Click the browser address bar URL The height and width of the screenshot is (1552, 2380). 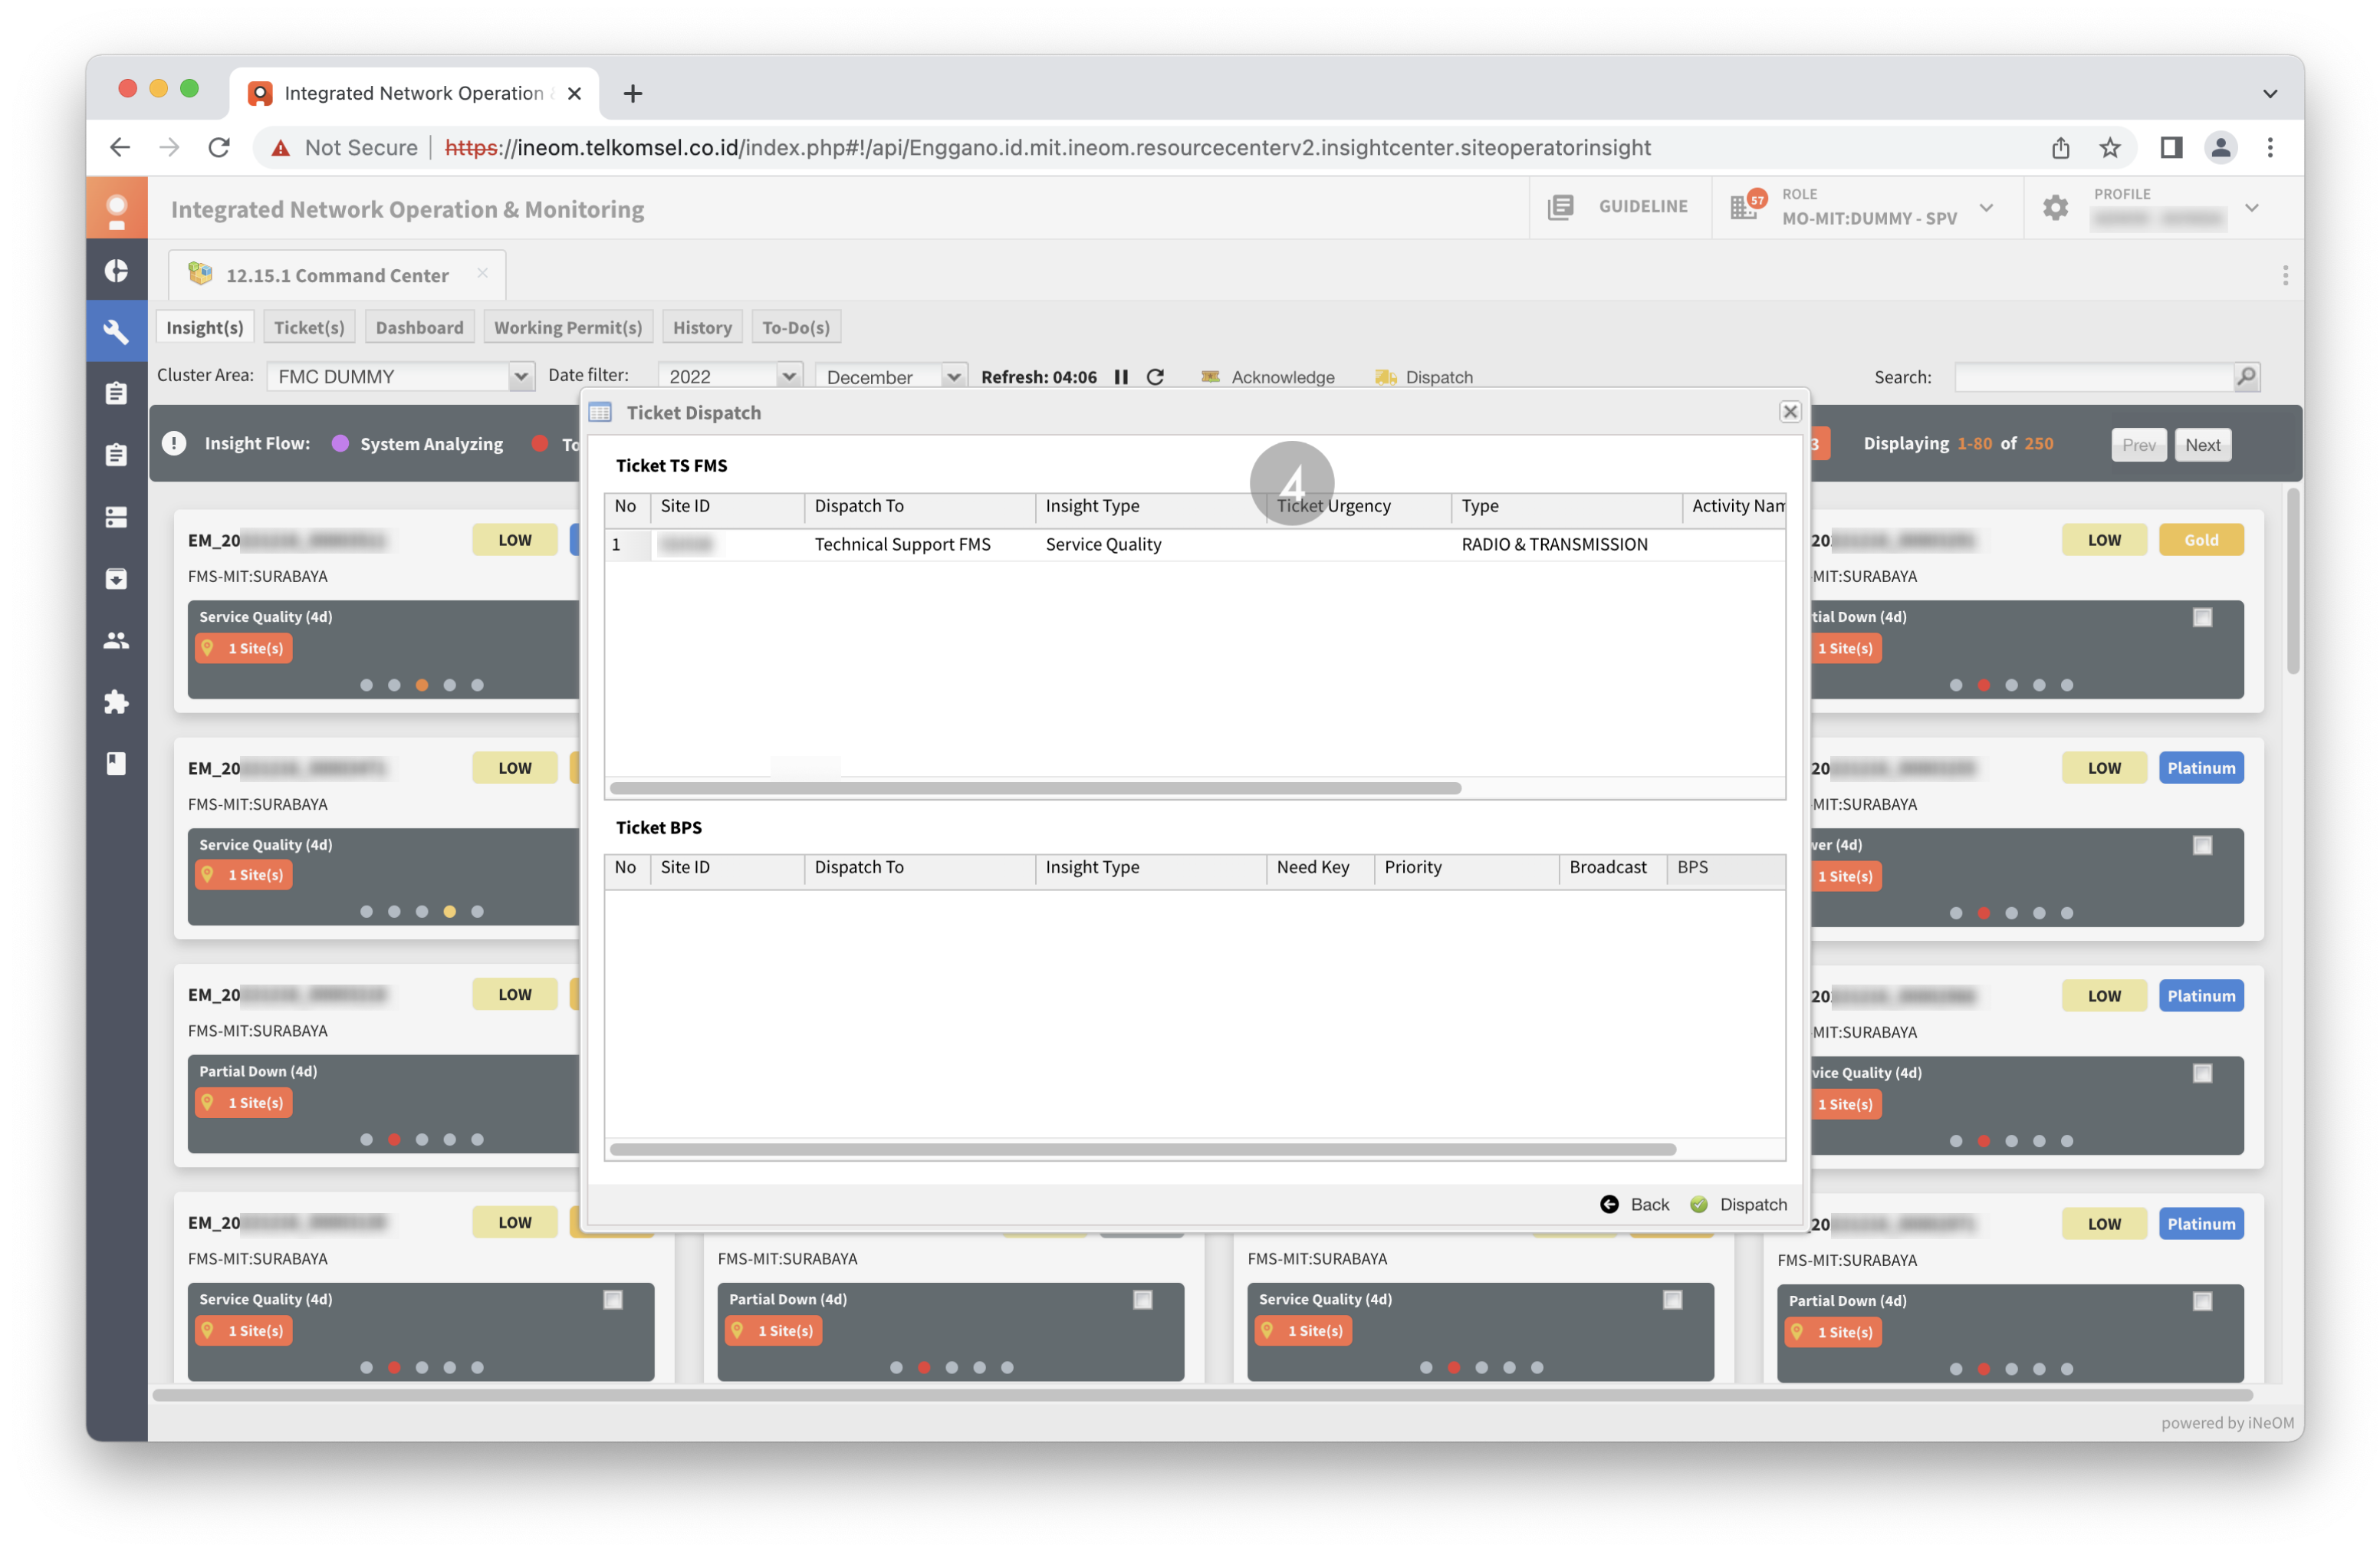coord(1047,148)
